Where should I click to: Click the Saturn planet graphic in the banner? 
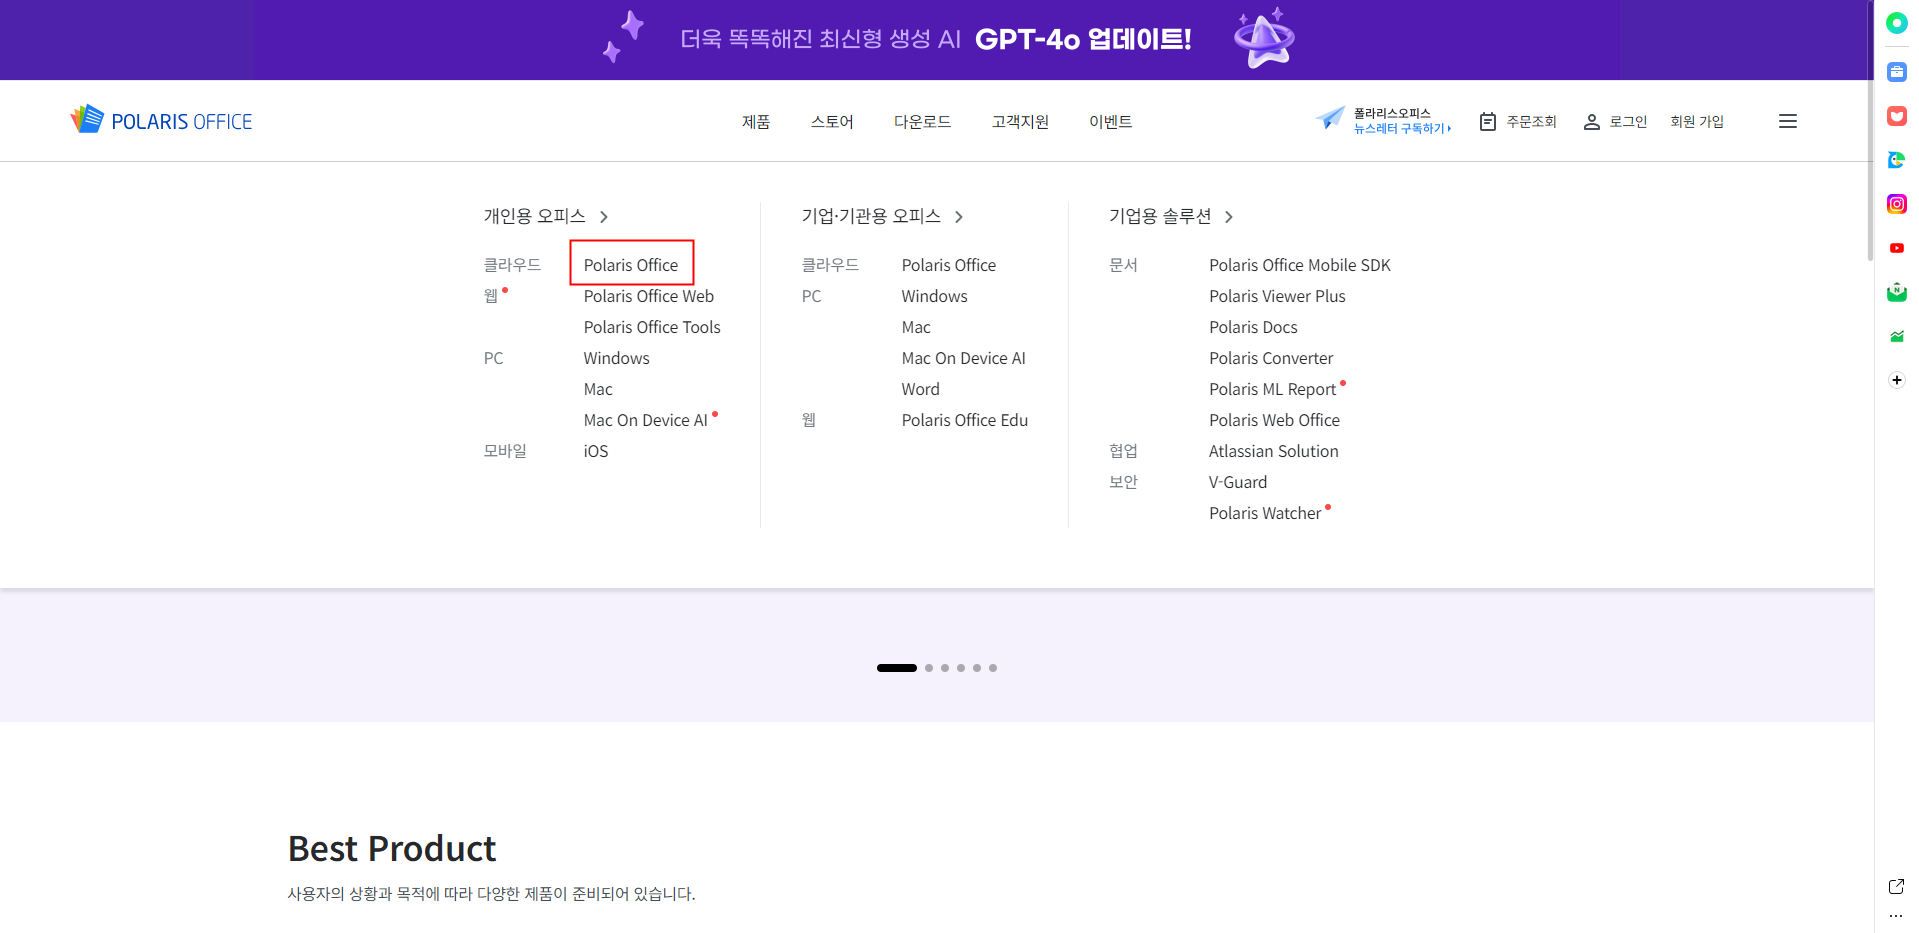(1264, 38)
